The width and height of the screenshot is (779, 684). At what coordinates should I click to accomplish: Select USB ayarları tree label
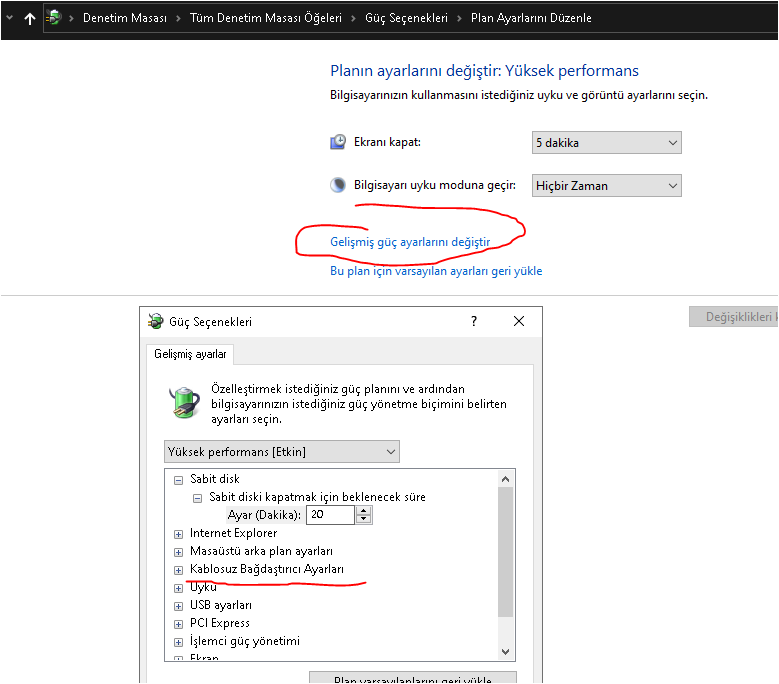[x=221, y=605]
